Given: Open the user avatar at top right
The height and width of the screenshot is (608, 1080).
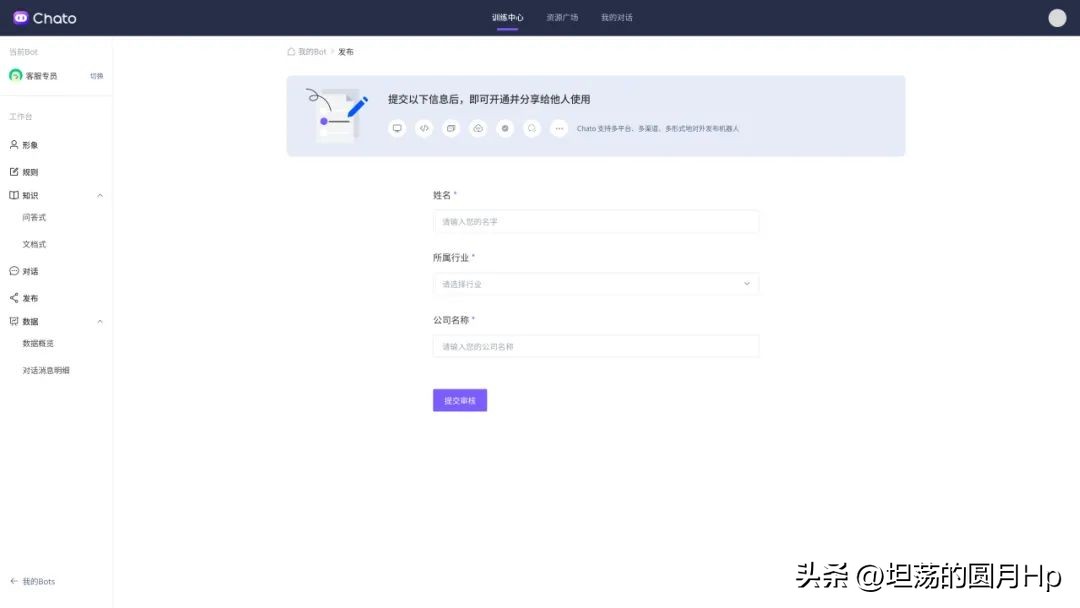Looking at the screenshot, I should point(1057,17).
